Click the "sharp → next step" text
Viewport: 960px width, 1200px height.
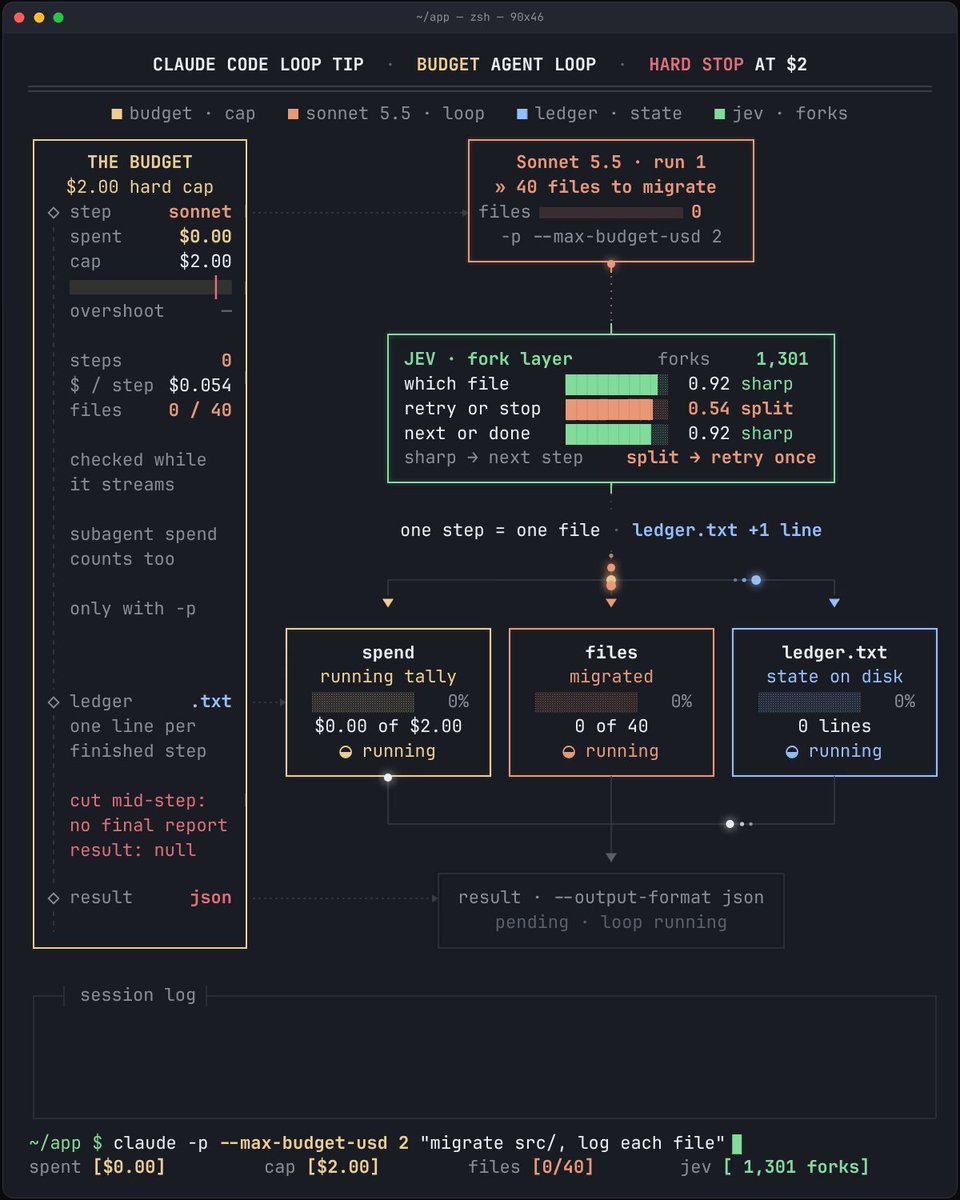pos(495,458)
